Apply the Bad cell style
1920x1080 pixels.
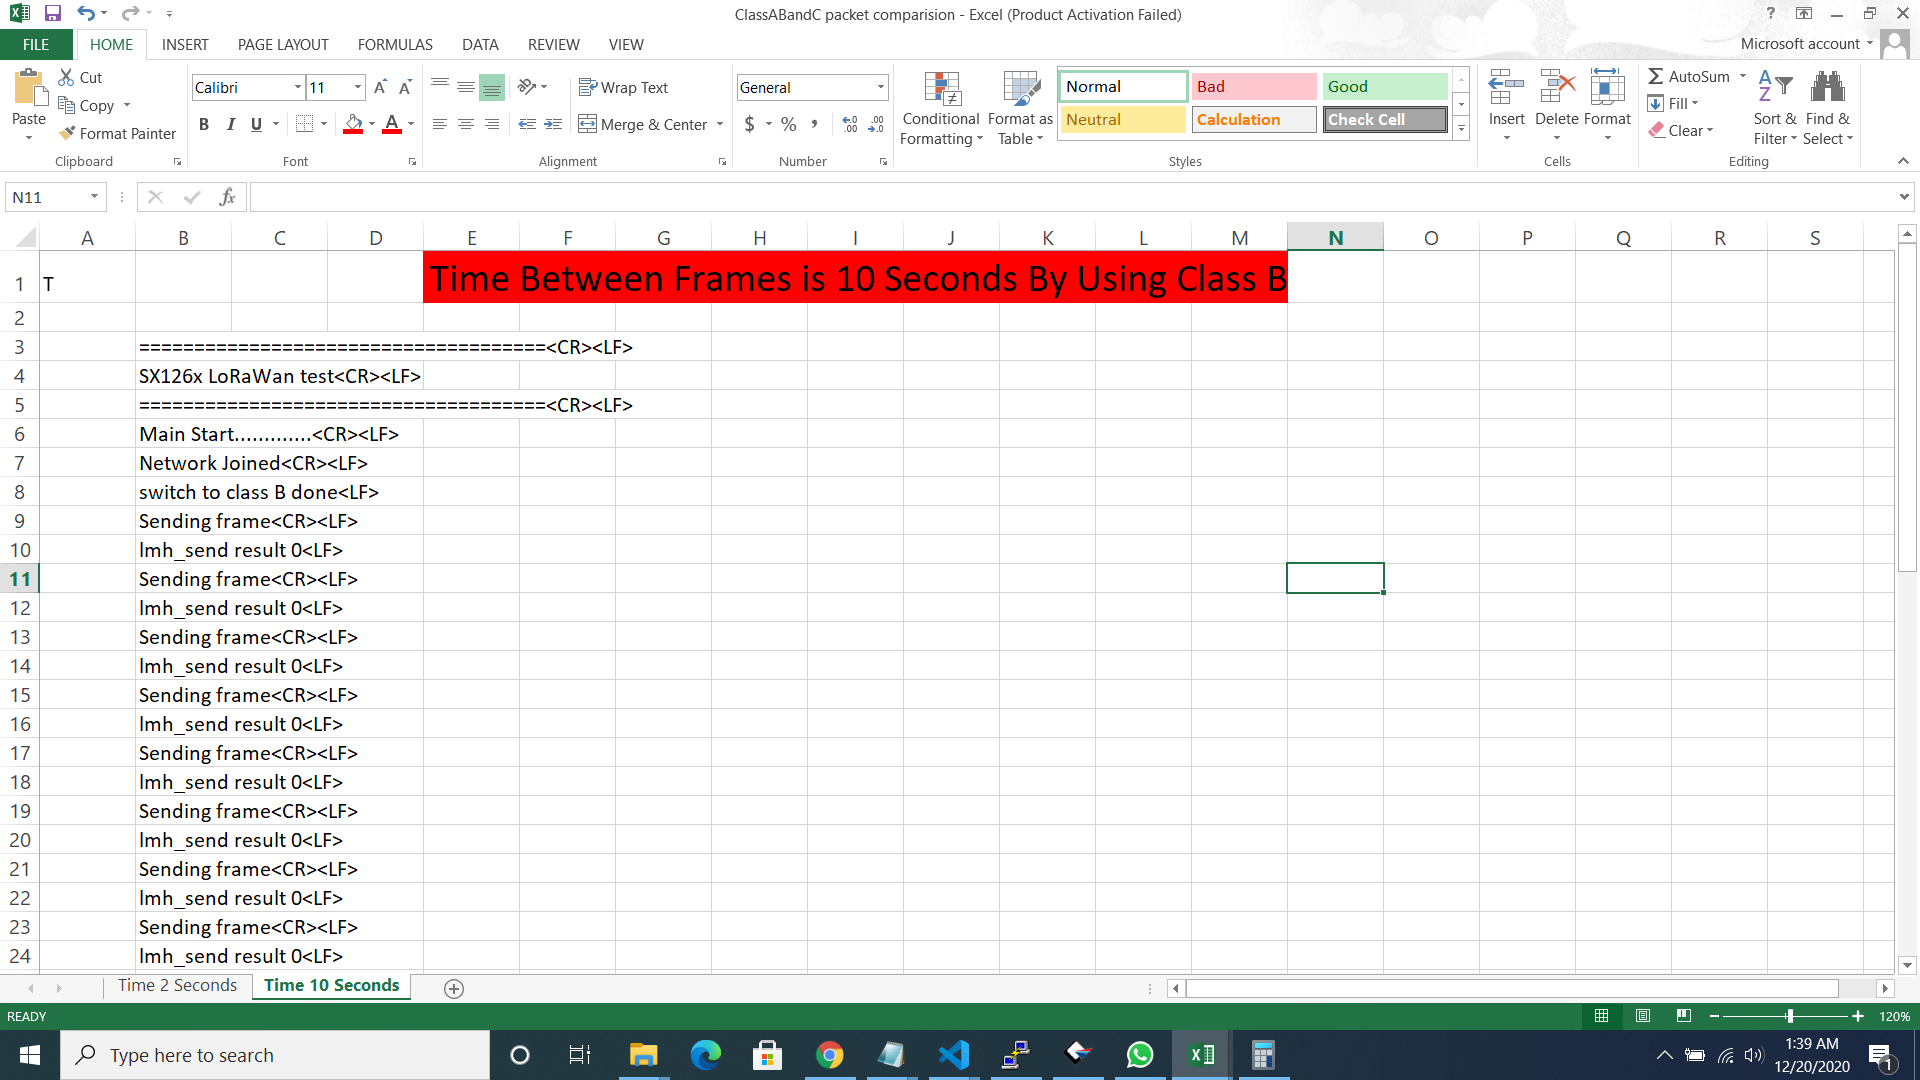pos(1253,86)
